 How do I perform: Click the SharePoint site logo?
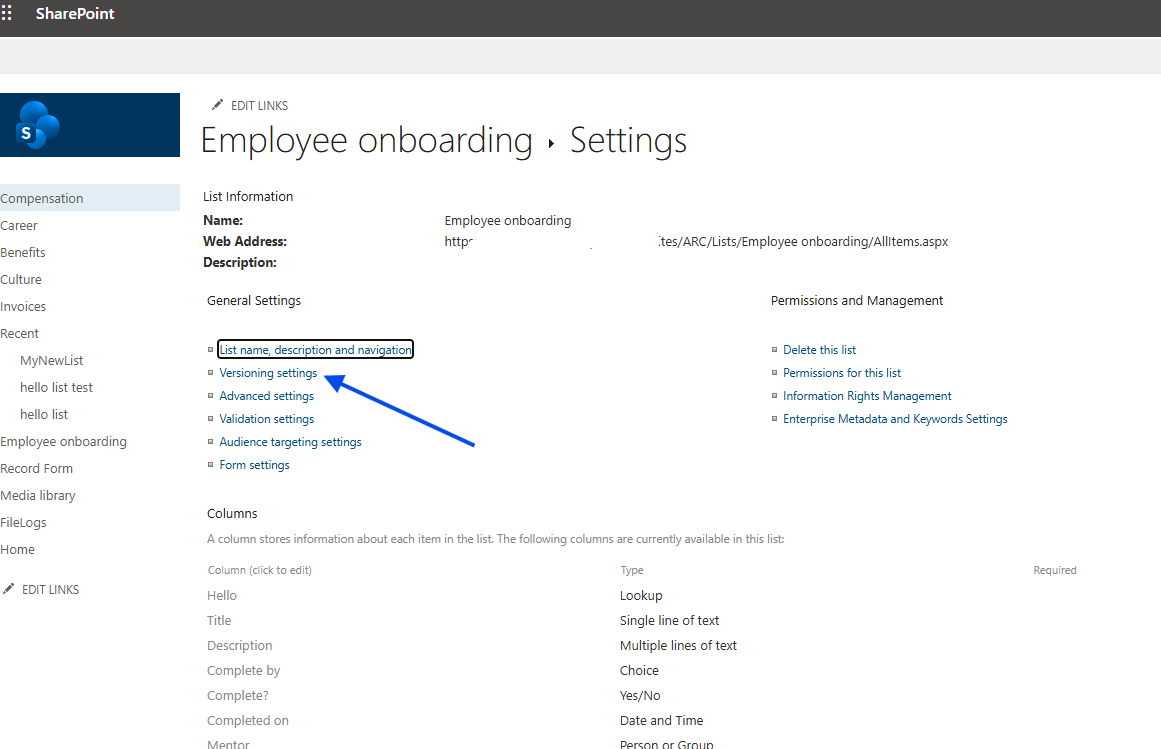pos(39,126)
